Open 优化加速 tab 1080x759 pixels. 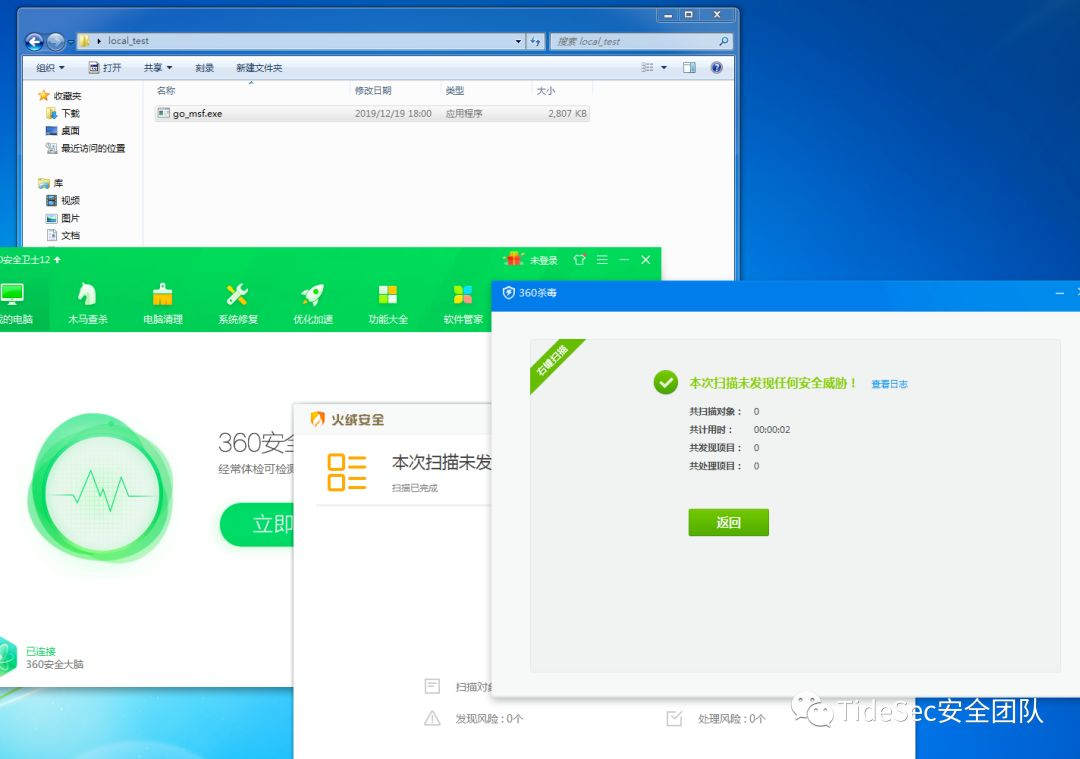pos(313,304)
